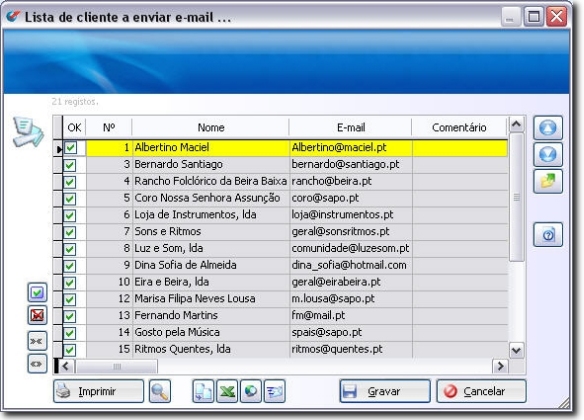Open the help question mark icon
The width and height of the screenshot is (584, 420).
pos(548,235)
